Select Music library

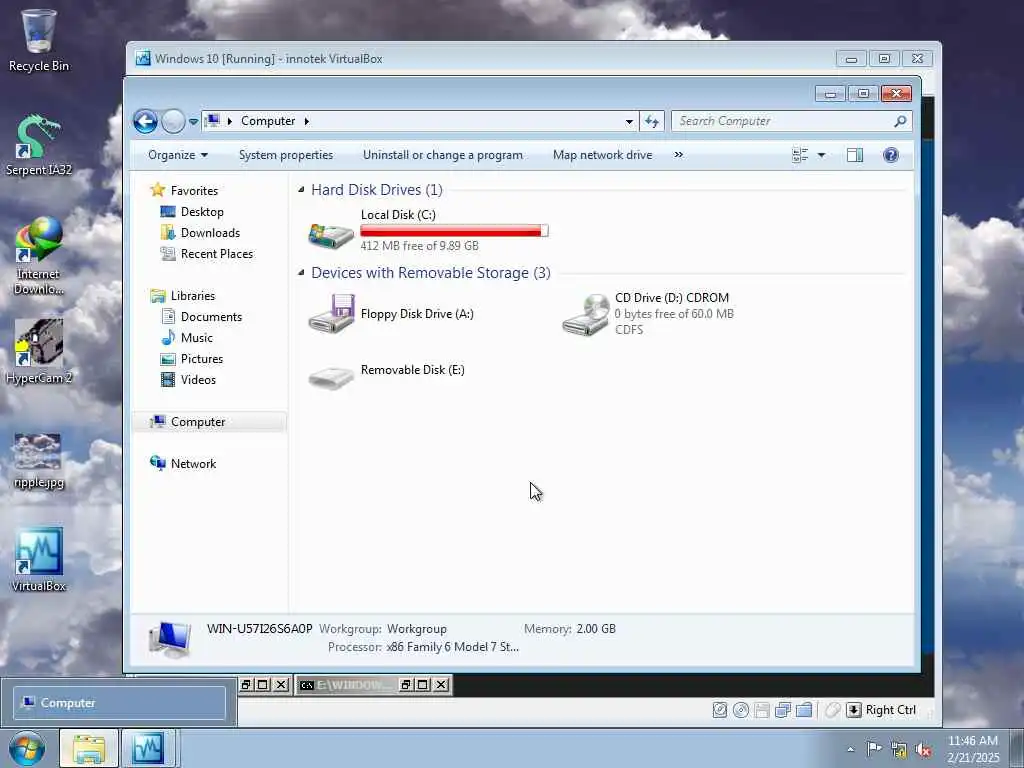pyautogui.click(x=197, y=338)
